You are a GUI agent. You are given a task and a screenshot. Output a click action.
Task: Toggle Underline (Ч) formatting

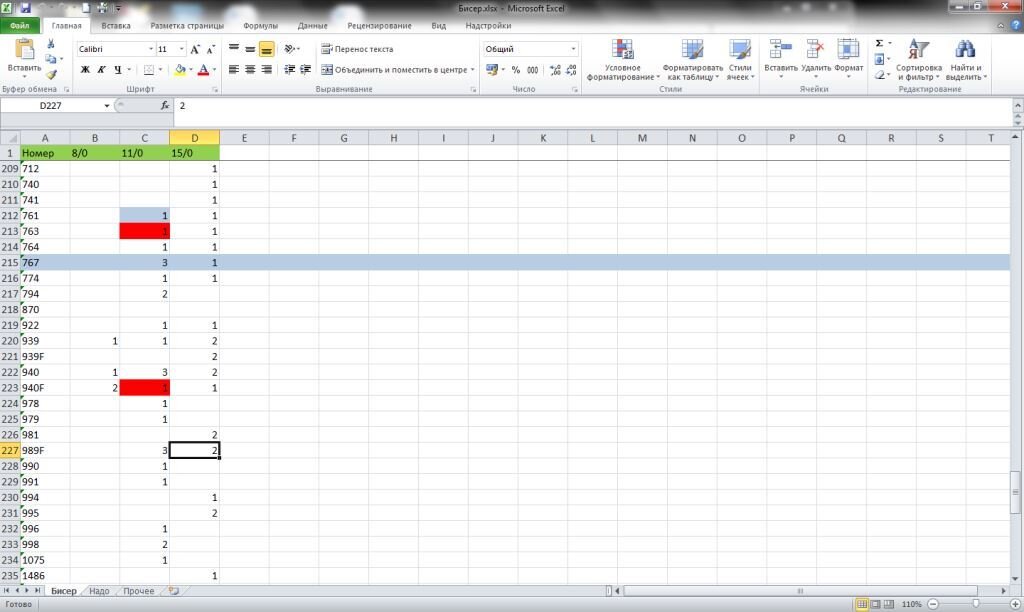point(118,69)
